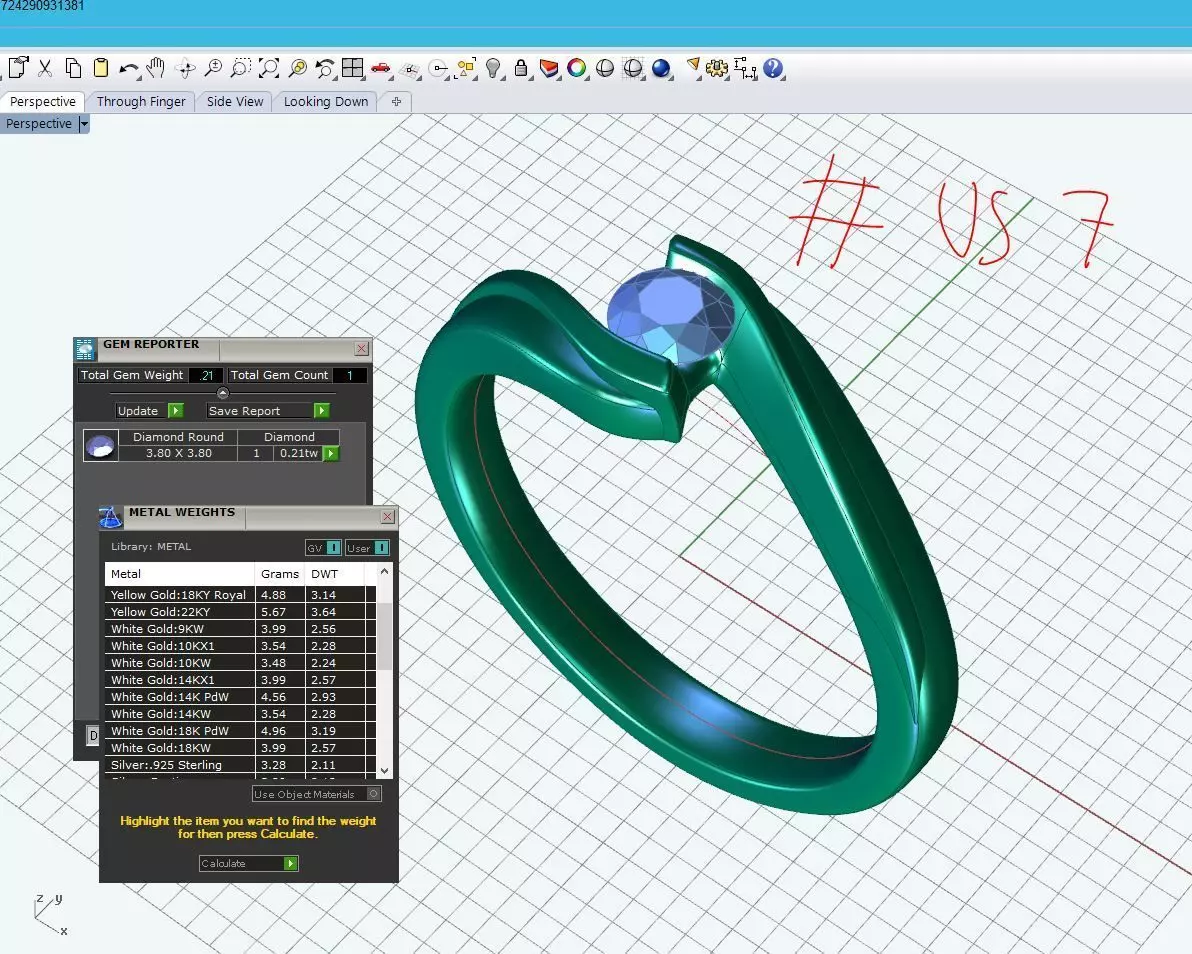This screenshot has height=954, width=1192.
Task: Switch to the Looking Down tab
Action: coord(325,102)
